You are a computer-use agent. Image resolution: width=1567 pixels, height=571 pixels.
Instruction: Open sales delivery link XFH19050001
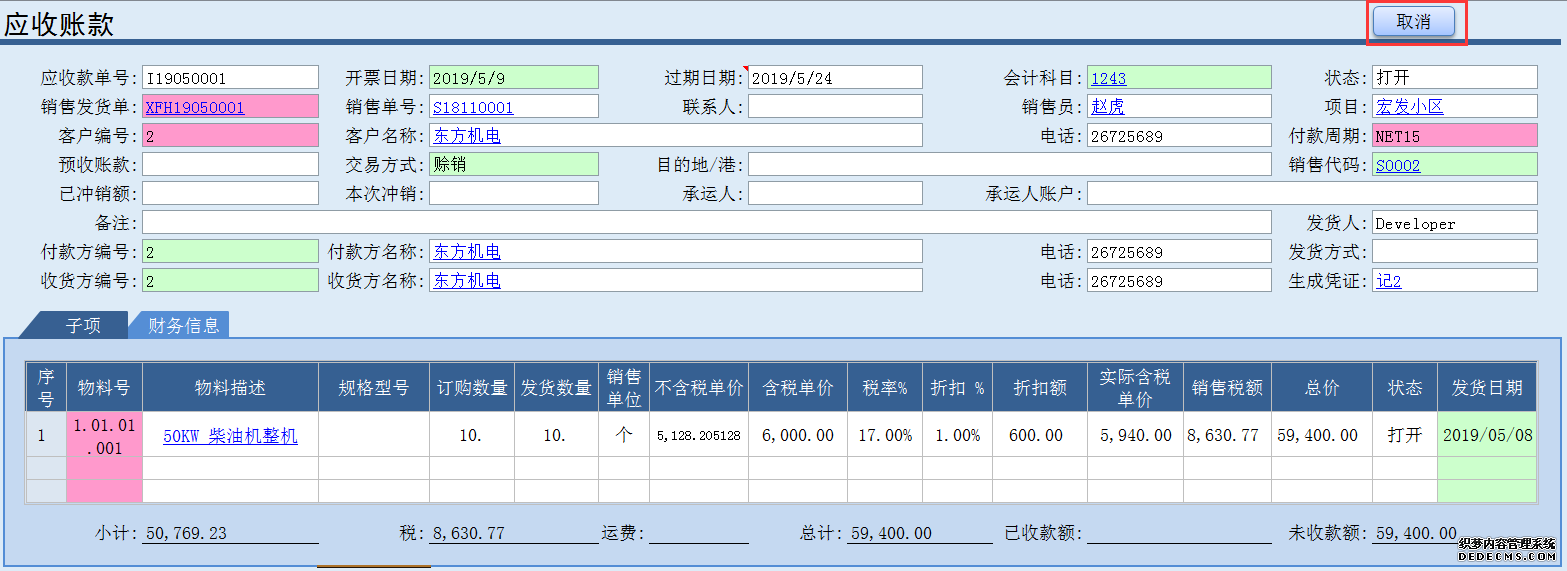(x=195, y=107)
